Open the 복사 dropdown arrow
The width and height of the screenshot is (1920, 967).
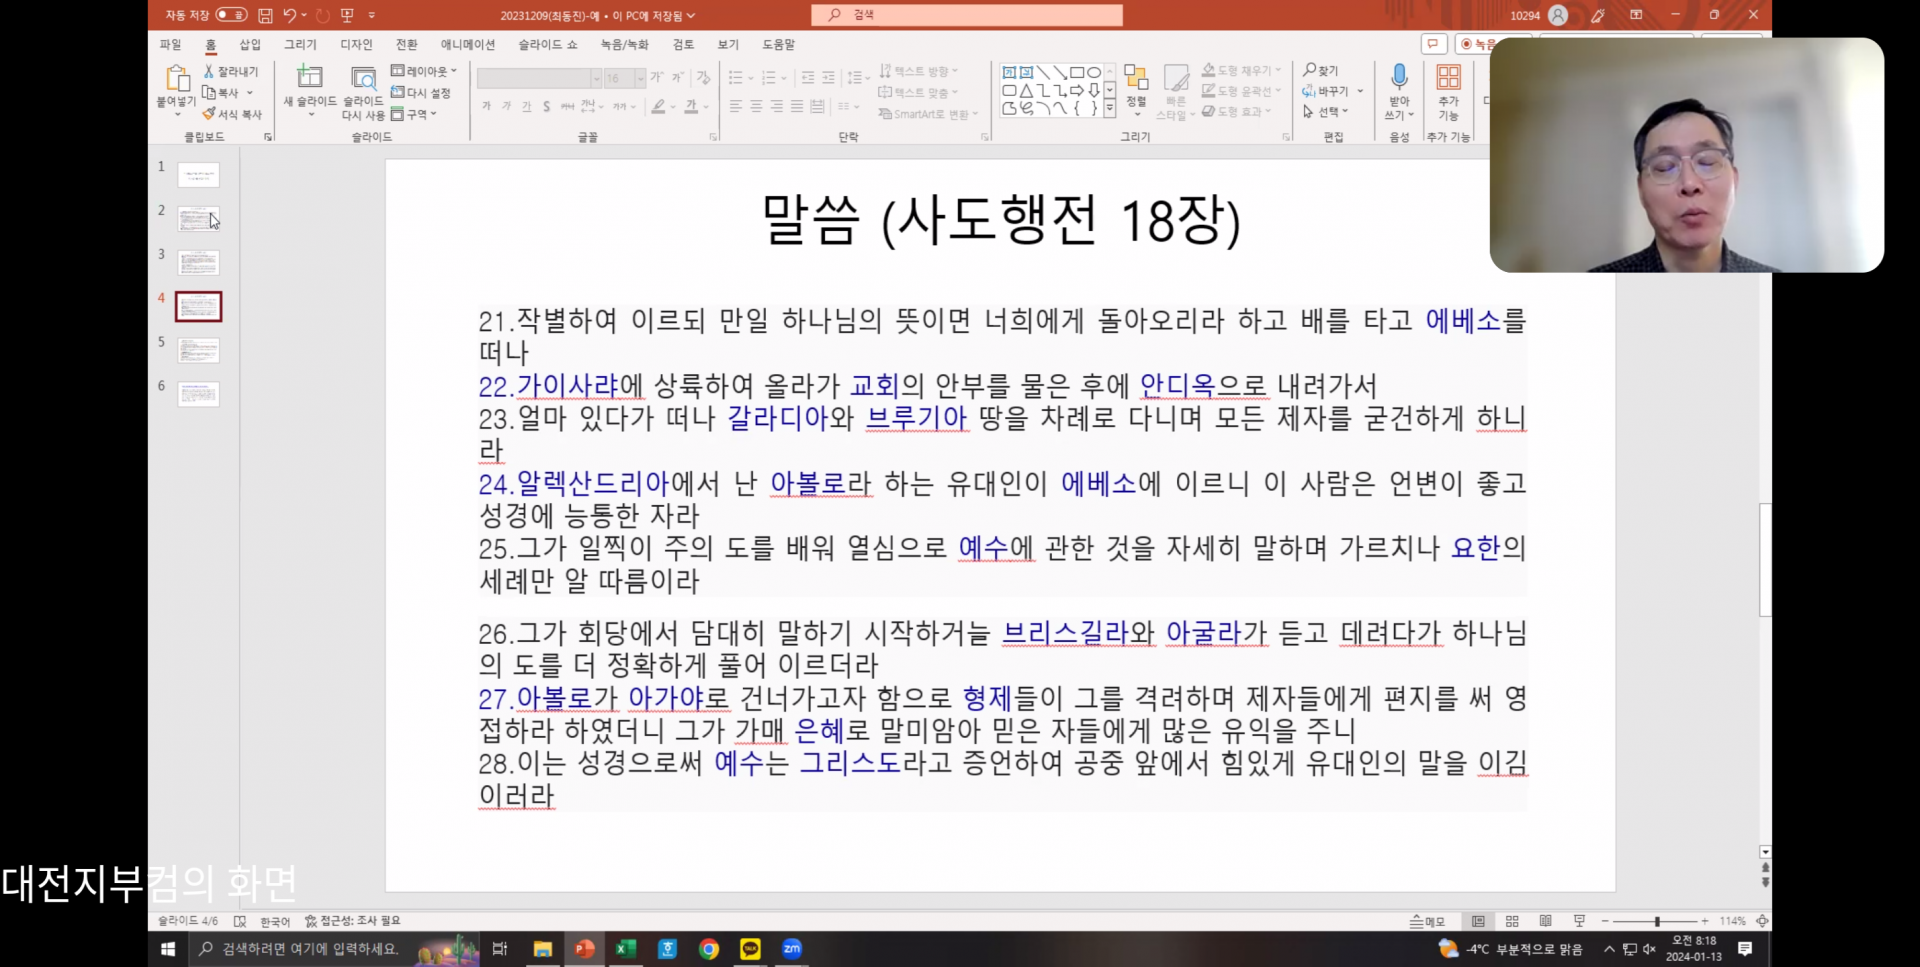click(250, 93)
